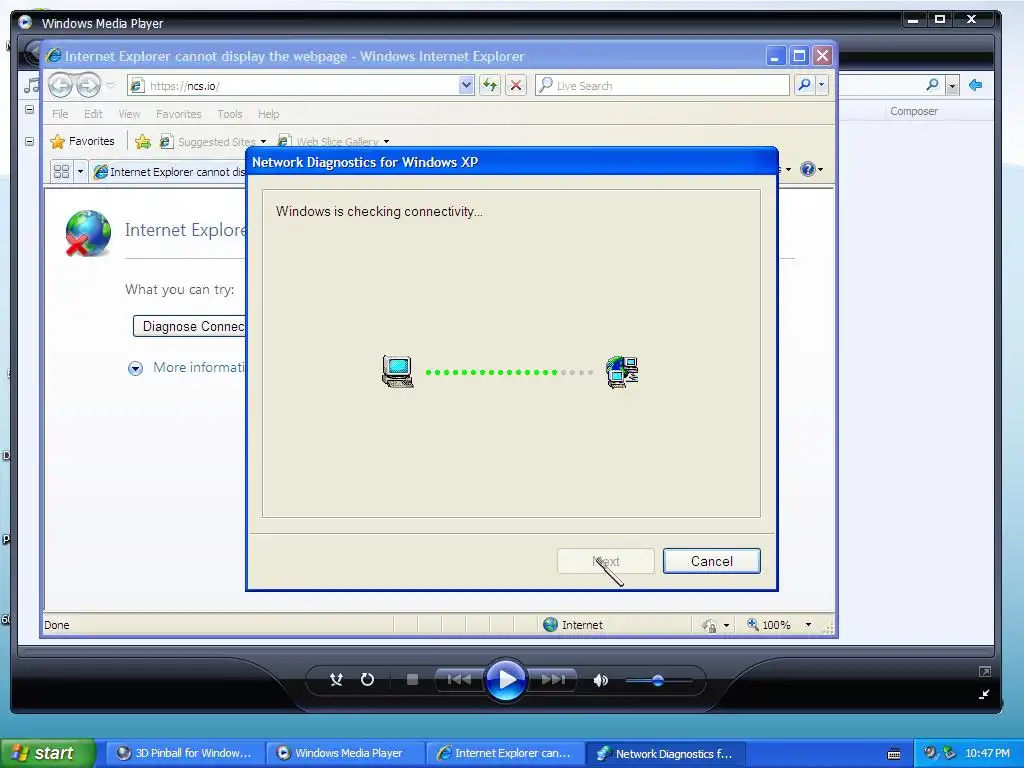Click the More information link text

point(199,367)
